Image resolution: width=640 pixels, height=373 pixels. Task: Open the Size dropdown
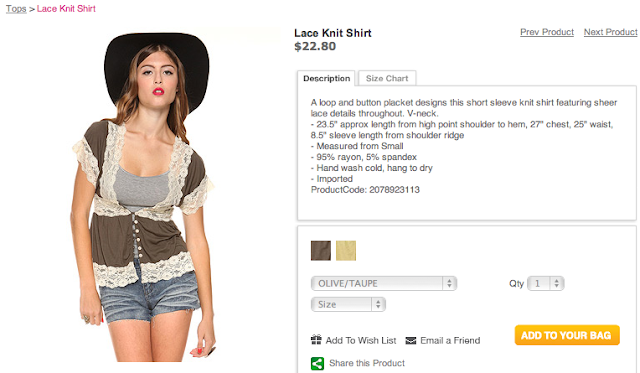point(348,304)
